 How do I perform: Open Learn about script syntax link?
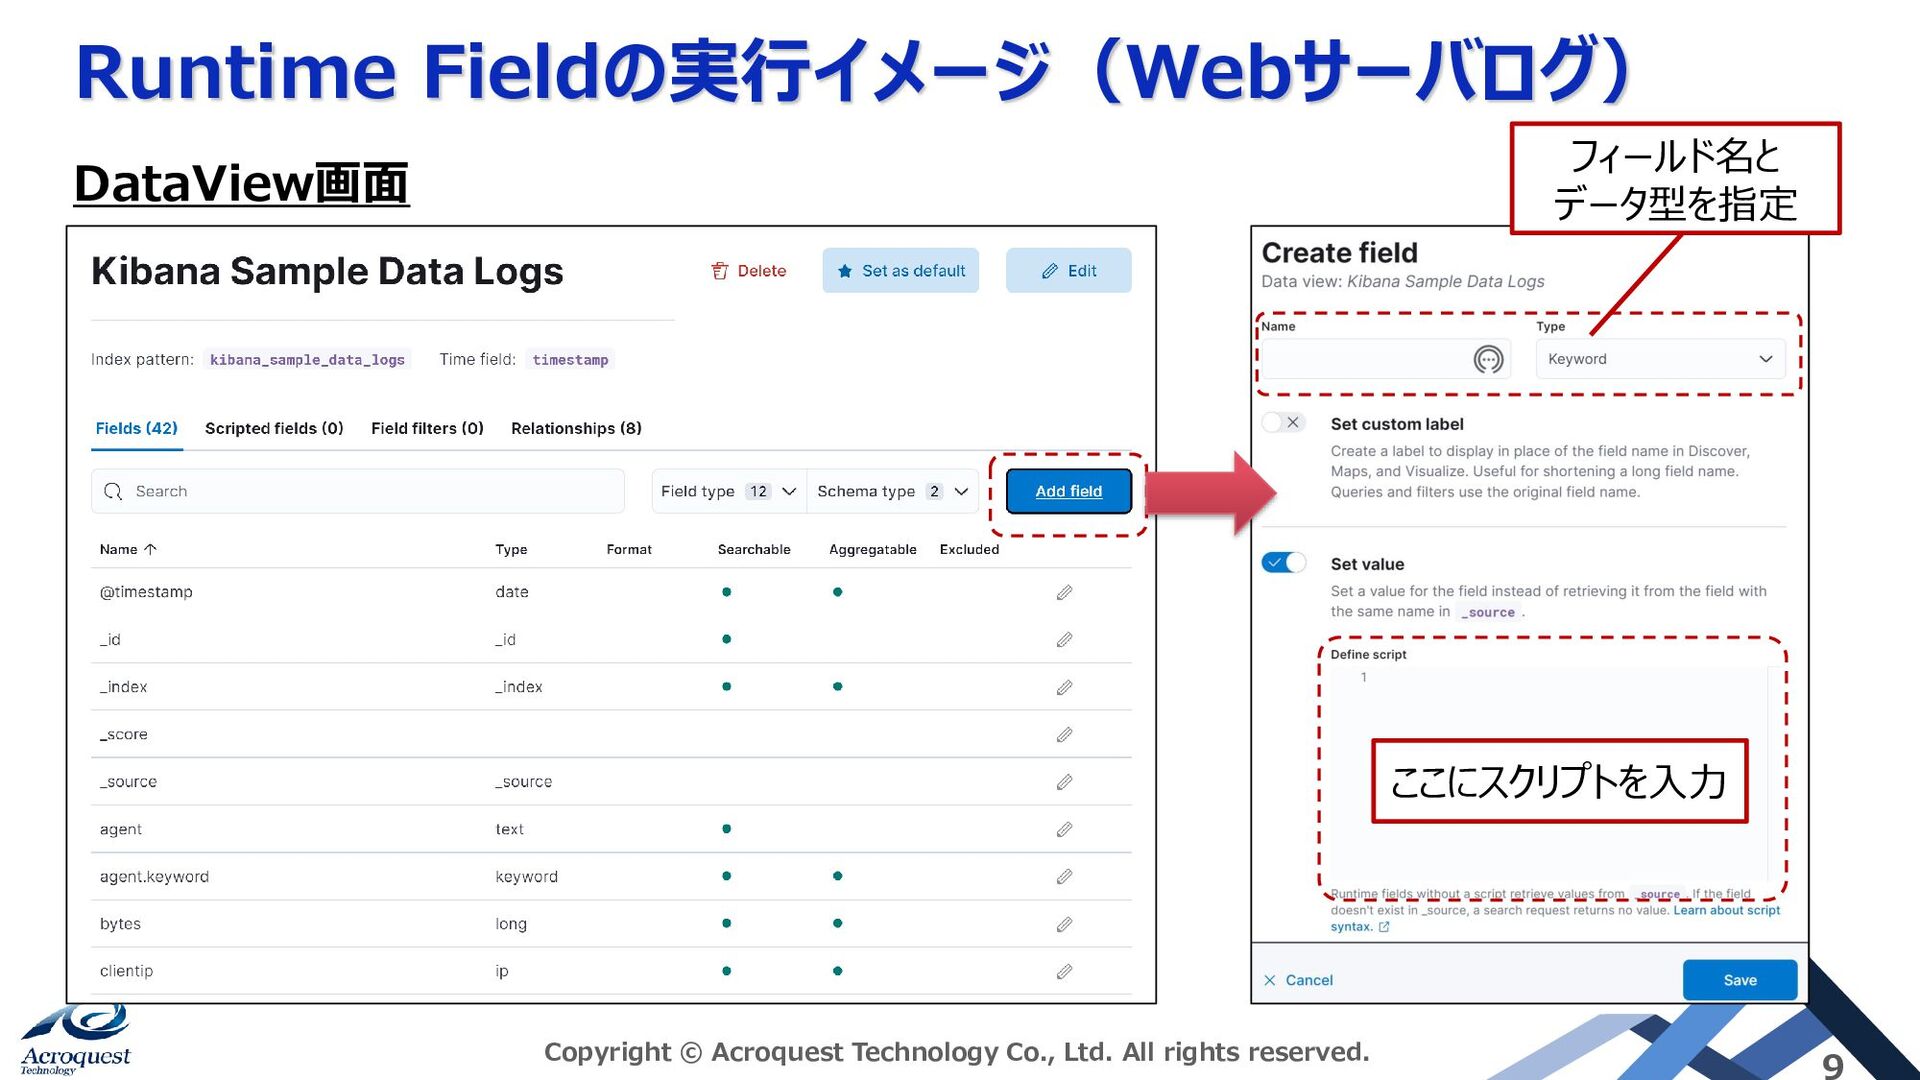(1726, 910)
